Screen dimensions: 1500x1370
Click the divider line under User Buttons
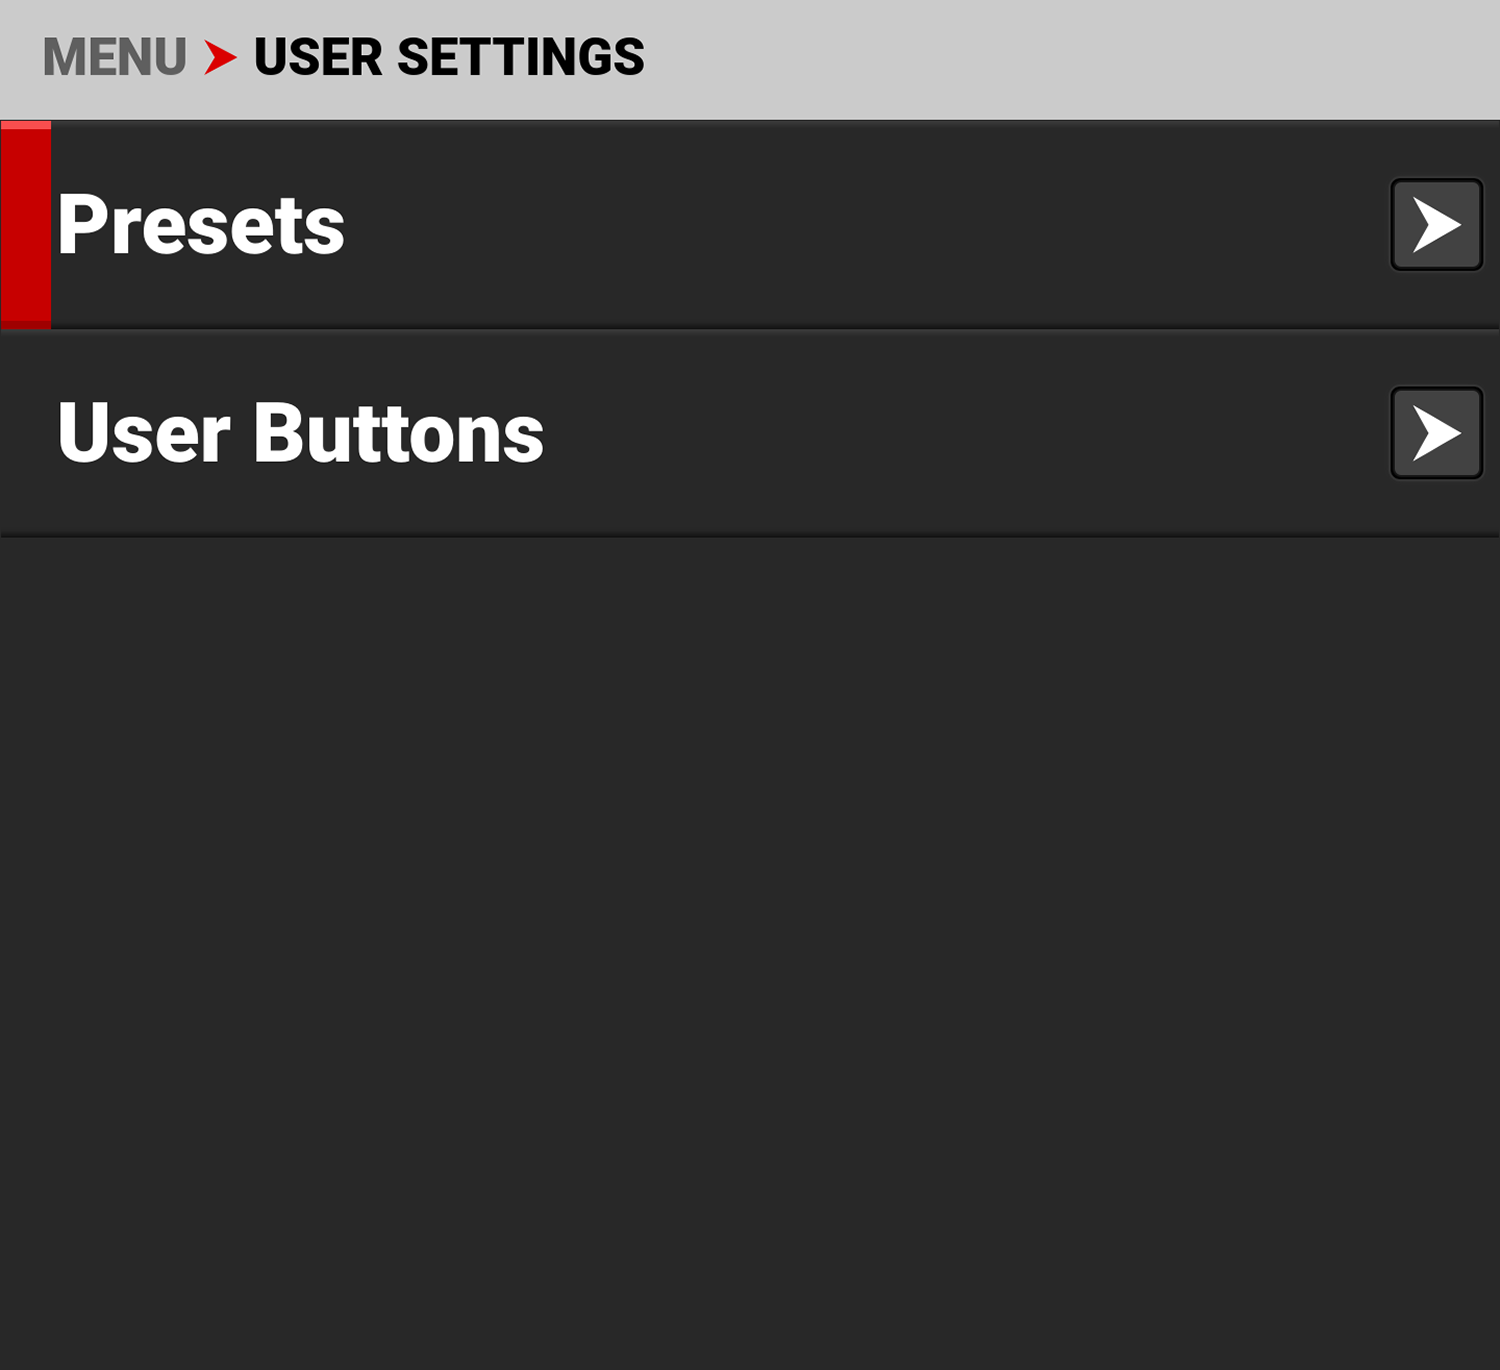(750, 537)
